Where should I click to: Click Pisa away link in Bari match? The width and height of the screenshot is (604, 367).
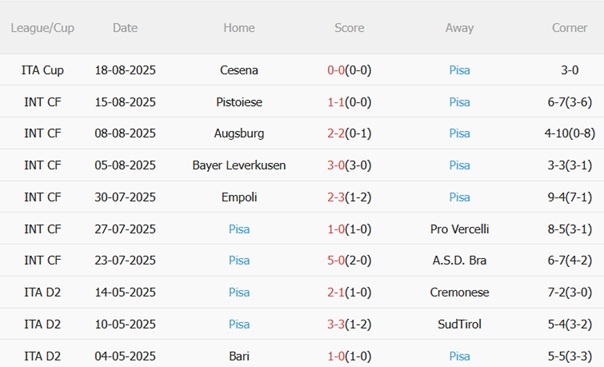click(459, 356)
